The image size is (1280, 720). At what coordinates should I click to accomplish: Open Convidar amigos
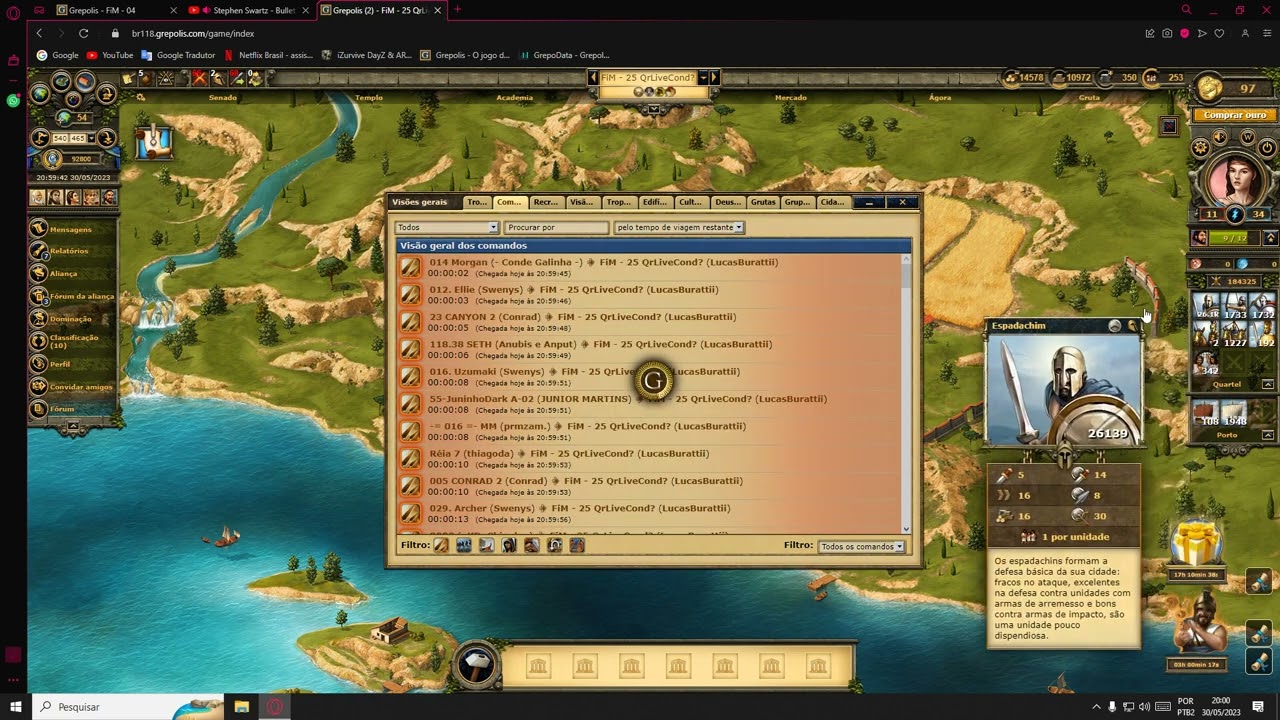click(x=72, y=386)
